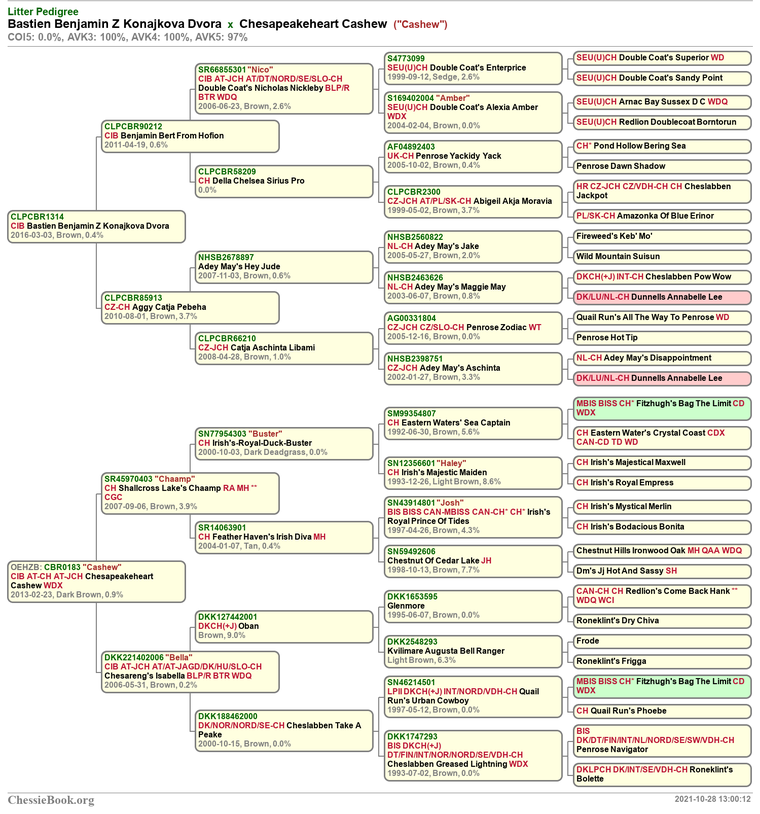
Task: Select Aggy Catja Pebeha entry
Action: tap(191, 307)
